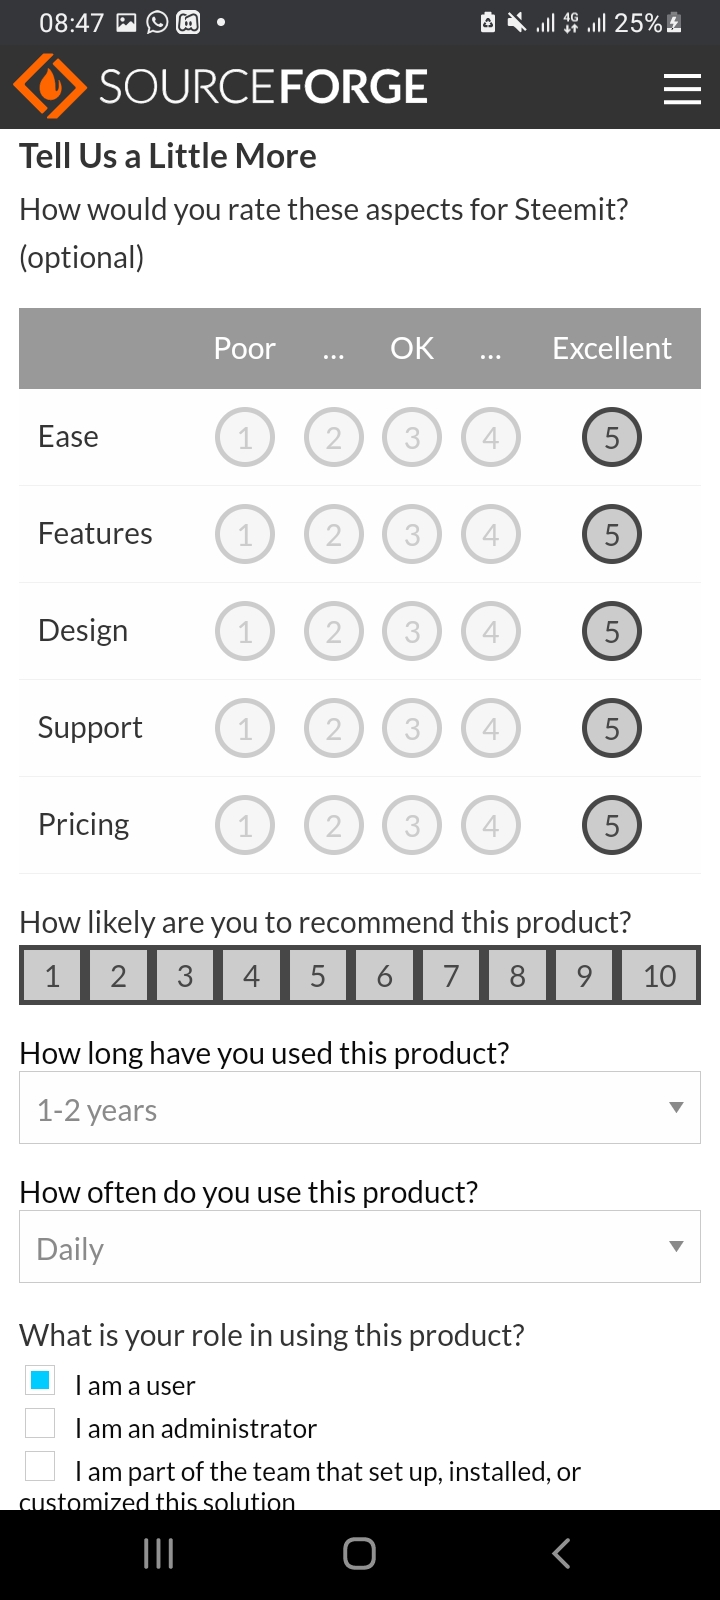Check 'I am an administrator' checkbox
This screenshot has height=1600, width=720.
40,1423
